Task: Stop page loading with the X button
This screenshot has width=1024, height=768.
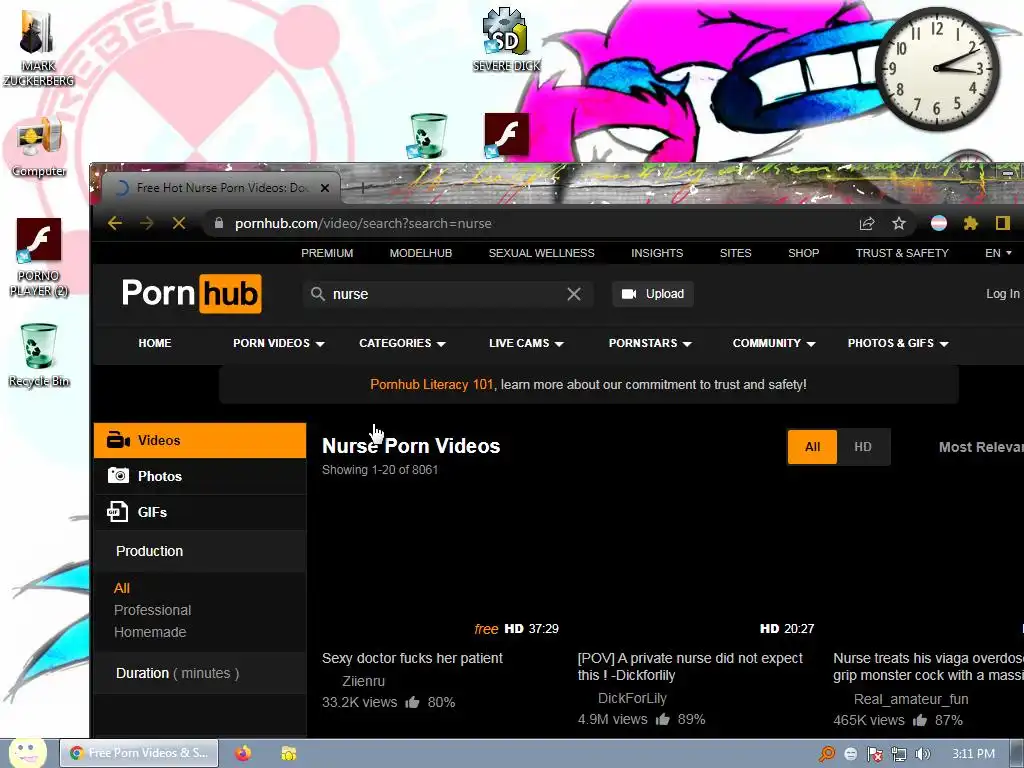Action: pyautogui.click(x=179, y=223)
